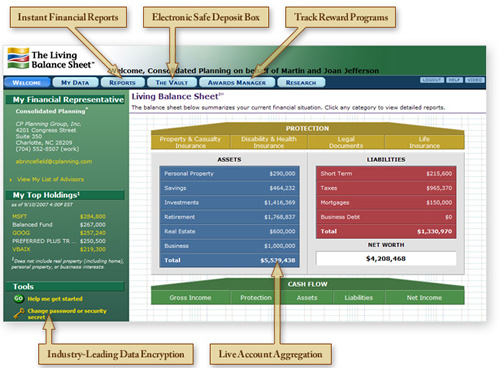Open the PREFERRED PLUS TR holding row
This screenshot has height=368, width=500.
(59, 241)
